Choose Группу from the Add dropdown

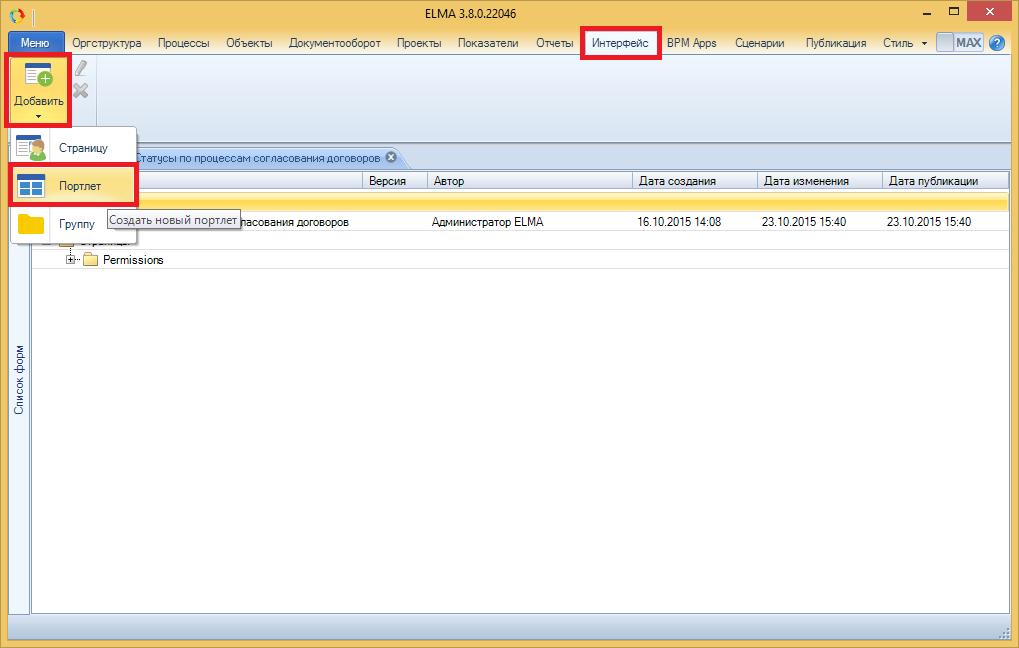click(x=76, y=224)
